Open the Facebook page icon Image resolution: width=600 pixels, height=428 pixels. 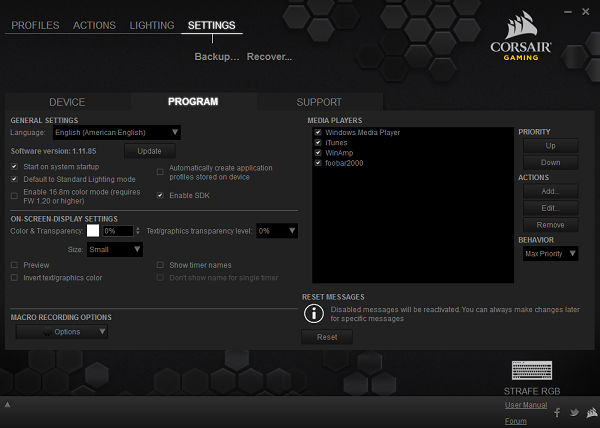point(558,412)
